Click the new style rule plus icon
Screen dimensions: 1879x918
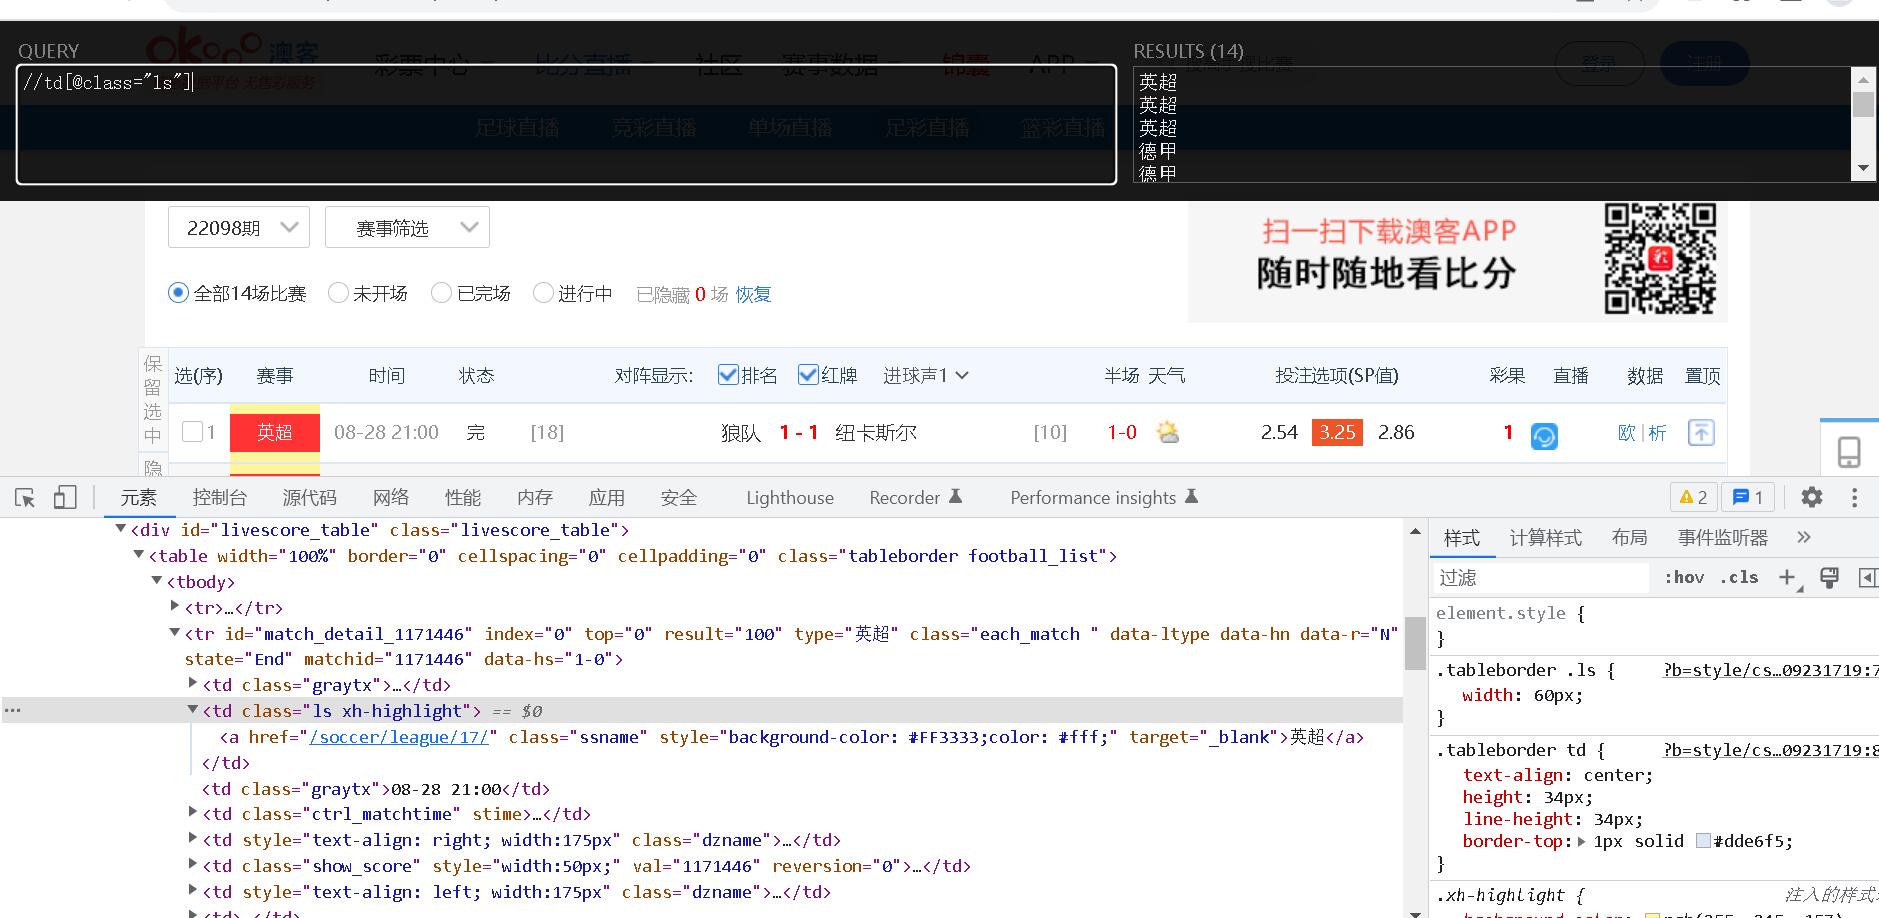tap(1787, 577)
